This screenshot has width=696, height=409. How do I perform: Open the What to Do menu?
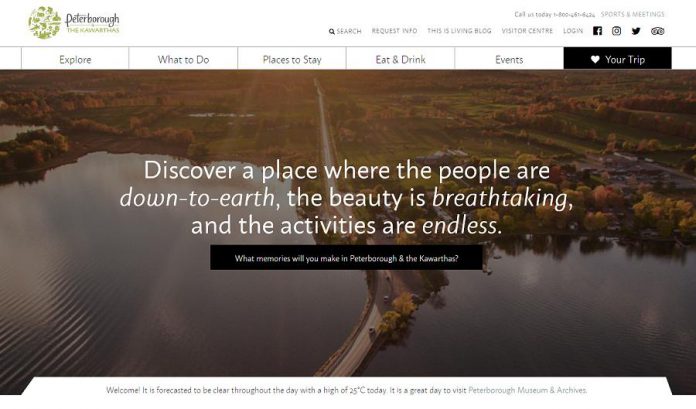point(183,59)
